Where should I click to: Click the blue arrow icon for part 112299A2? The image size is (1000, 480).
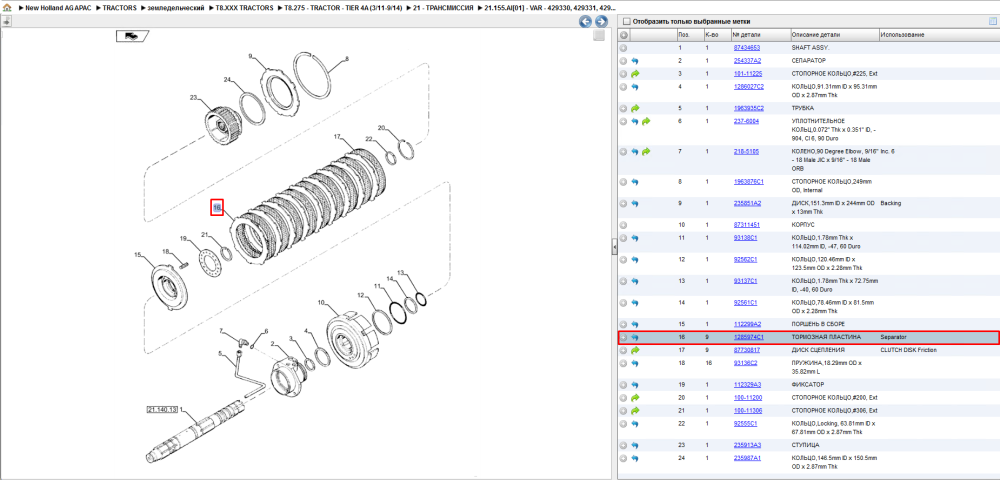pos(635,324)
